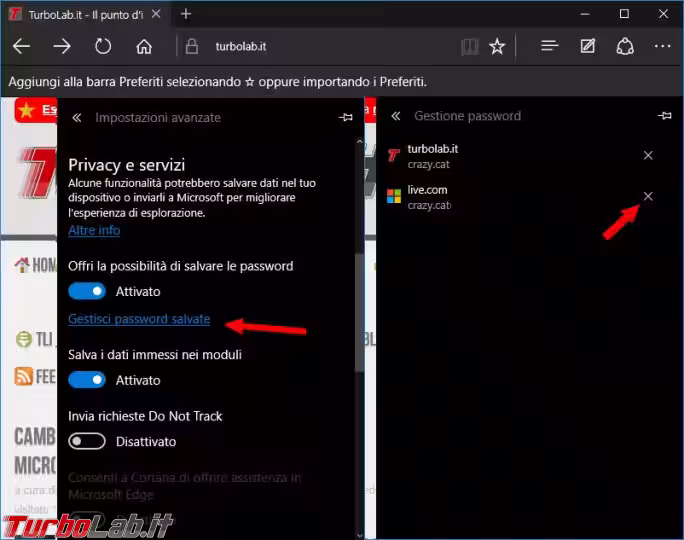Open the Hub three-line icon
Viewport: 684px width, 540px height.
(550, 45)
